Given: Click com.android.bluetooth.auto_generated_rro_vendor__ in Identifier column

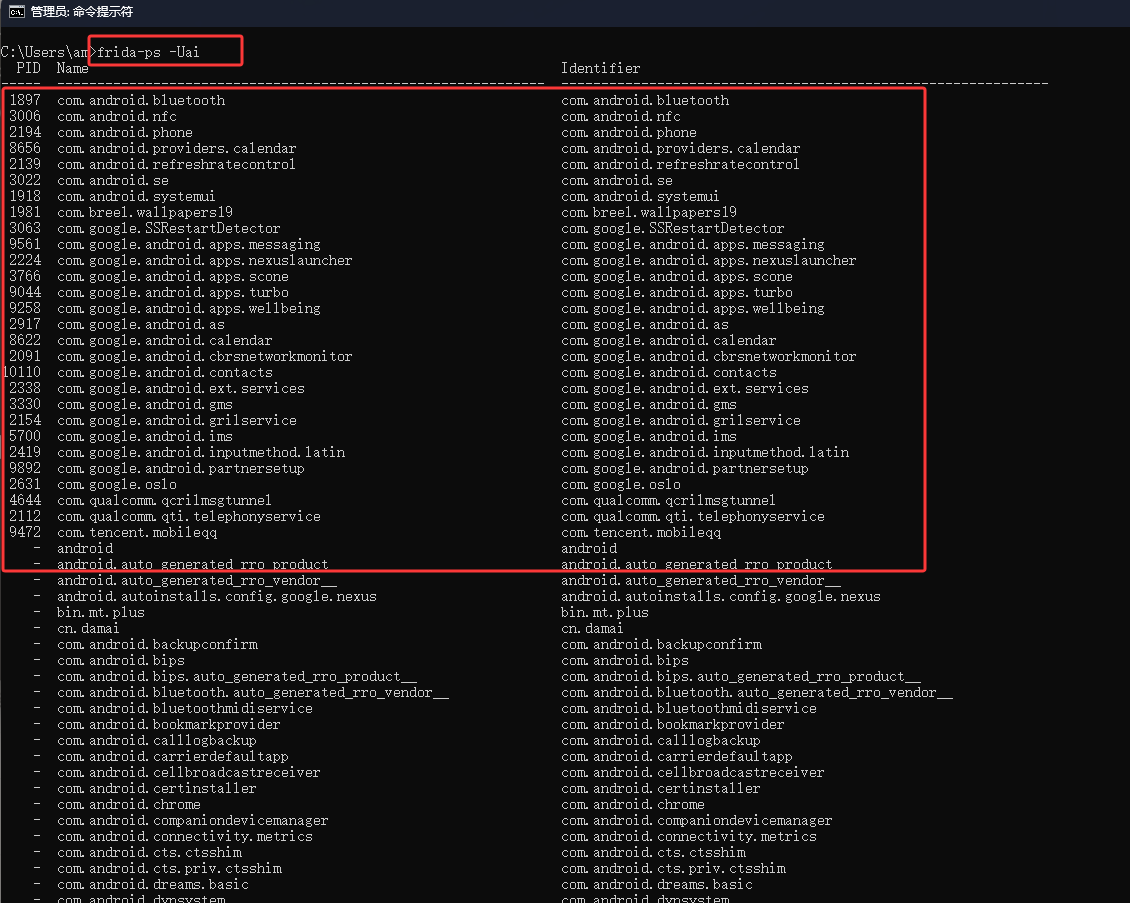Looking at the screenshot, I should (x=757, y=693).
